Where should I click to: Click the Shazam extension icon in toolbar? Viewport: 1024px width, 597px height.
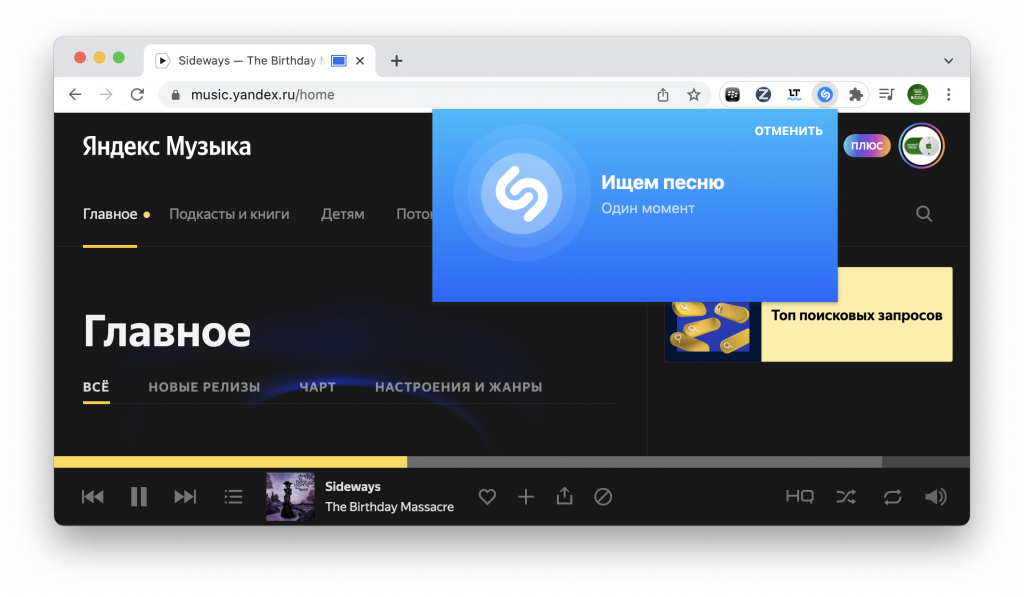pos(825,95)
